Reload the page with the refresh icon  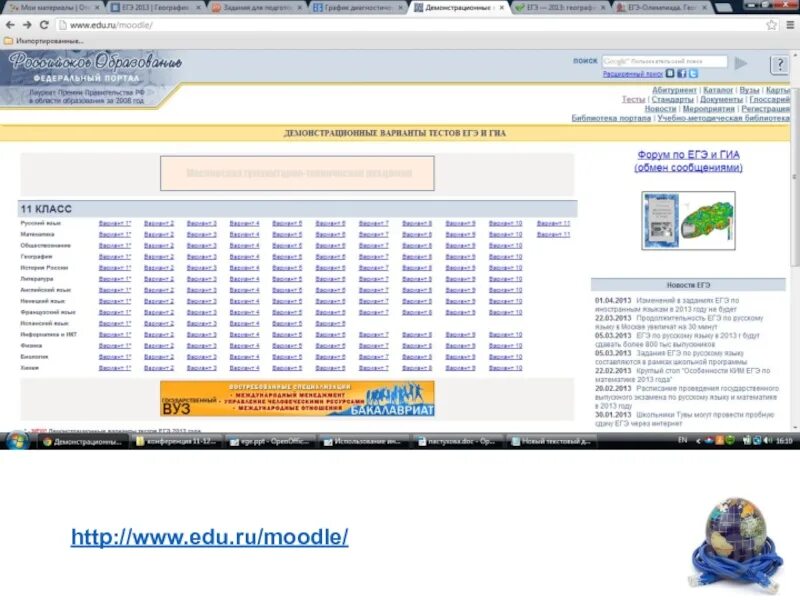[44, 24]
